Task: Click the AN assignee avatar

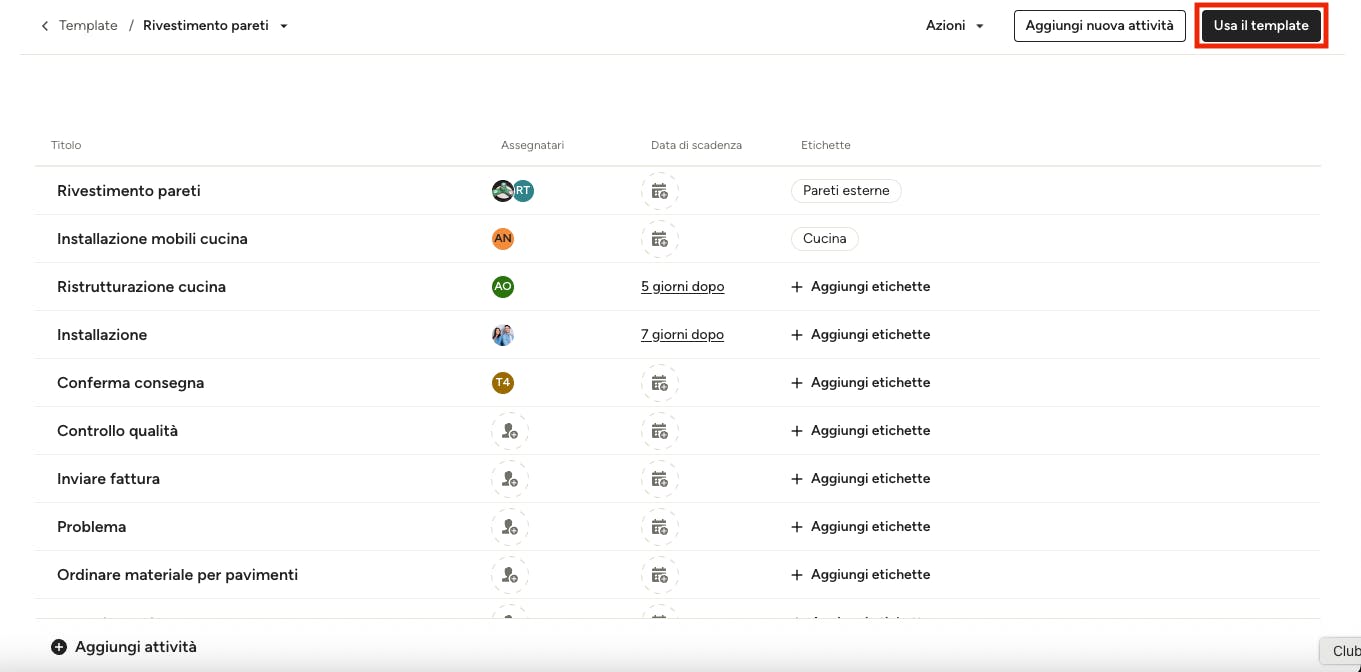Action: (503, 239)
